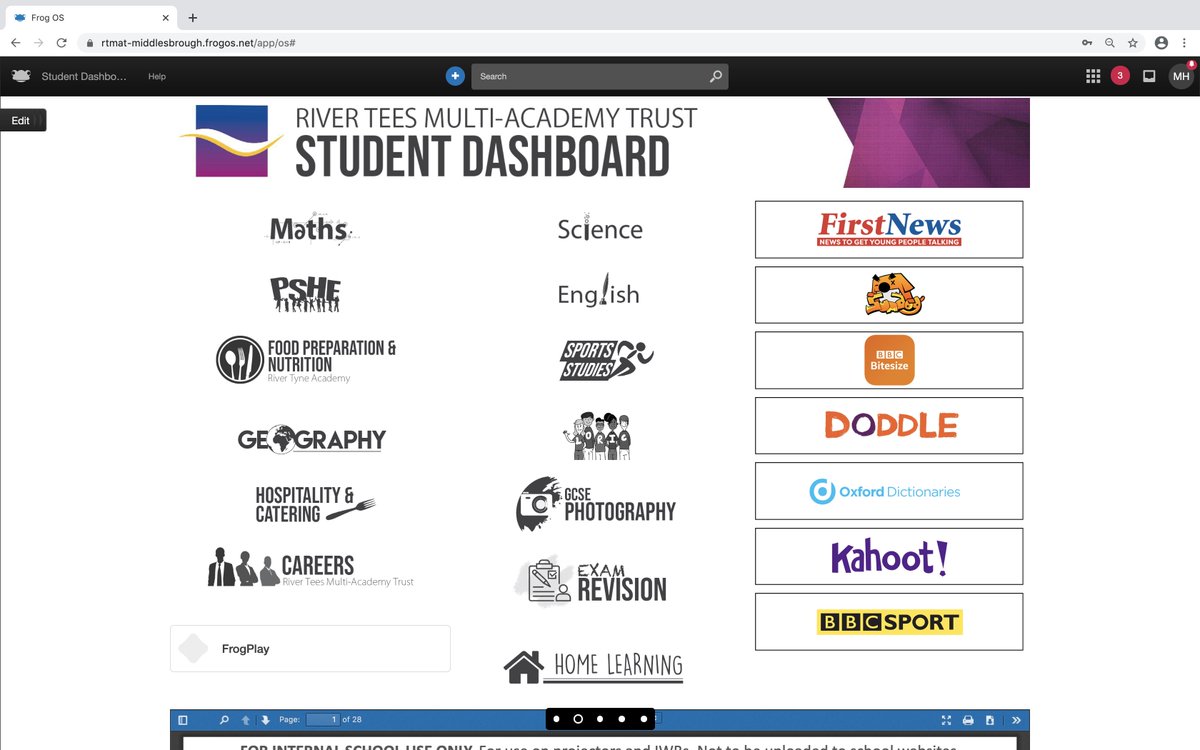Open the cartoon students group tile
Image resolution: width=1200 pixels, height=750 pixels.
coord(598,436)
